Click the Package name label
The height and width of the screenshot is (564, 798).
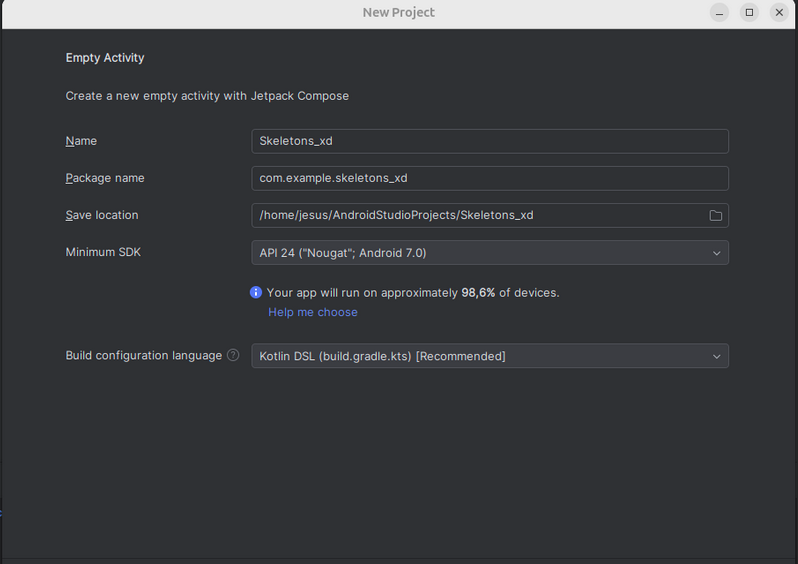pos(105,178)
